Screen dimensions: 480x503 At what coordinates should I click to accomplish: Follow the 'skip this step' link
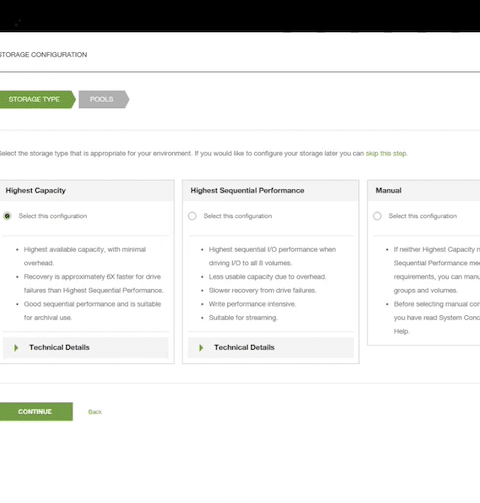386,153
